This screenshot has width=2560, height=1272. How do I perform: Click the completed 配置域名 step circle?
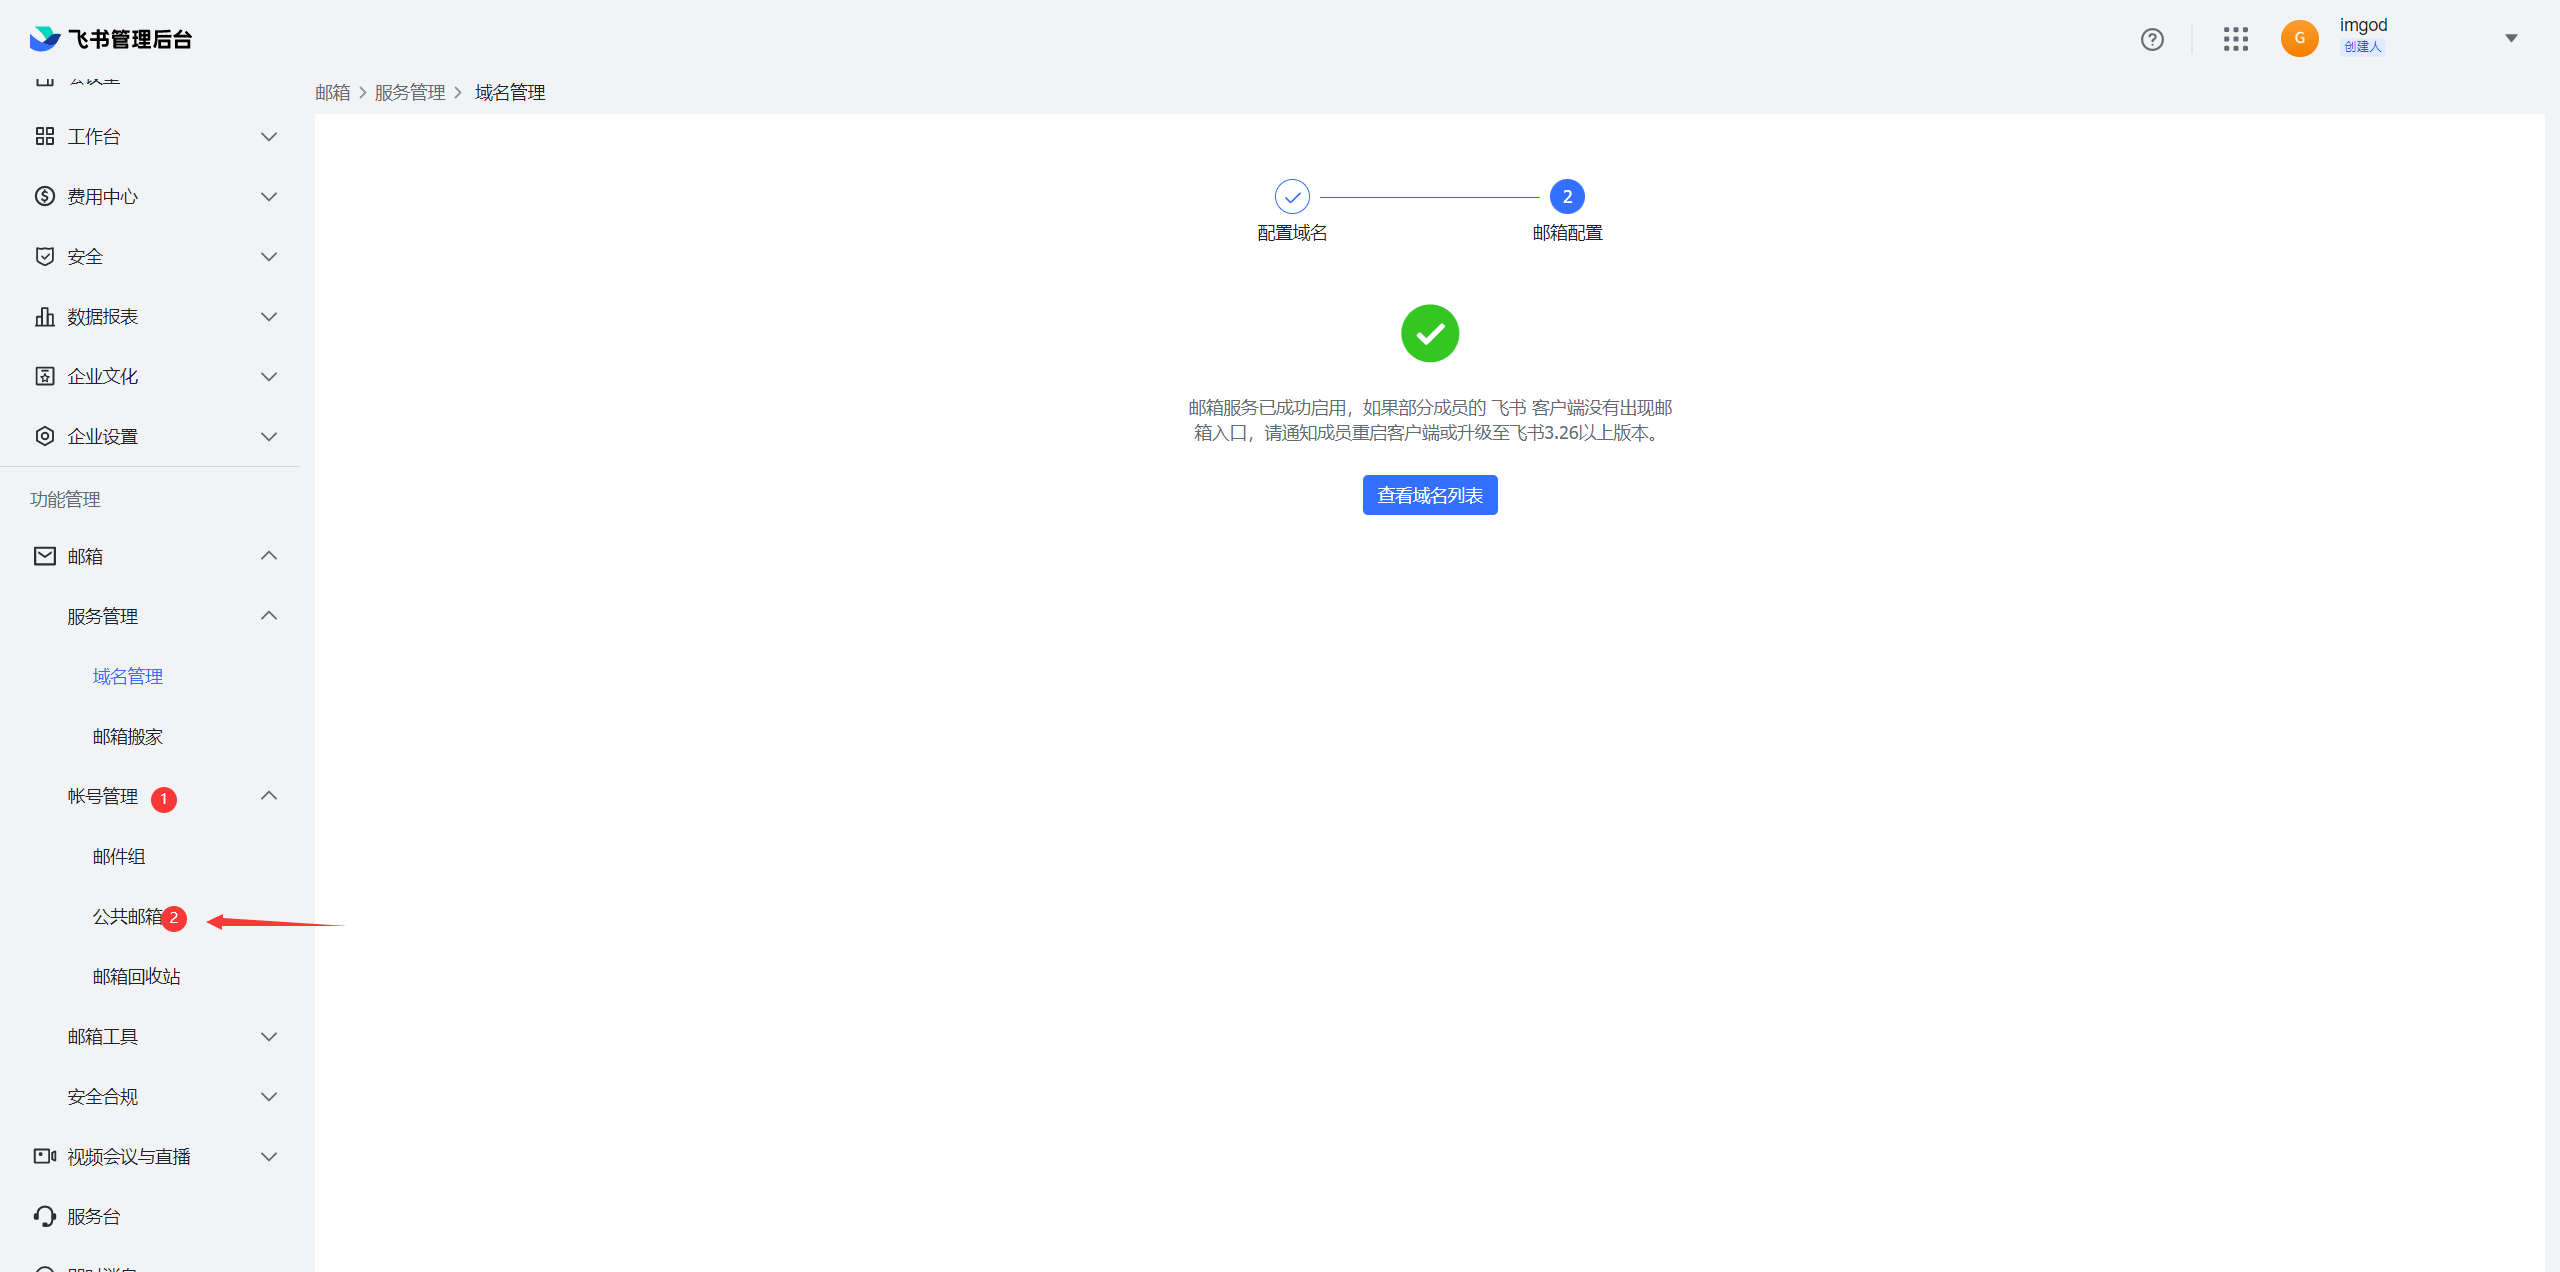coord(1292,197)
